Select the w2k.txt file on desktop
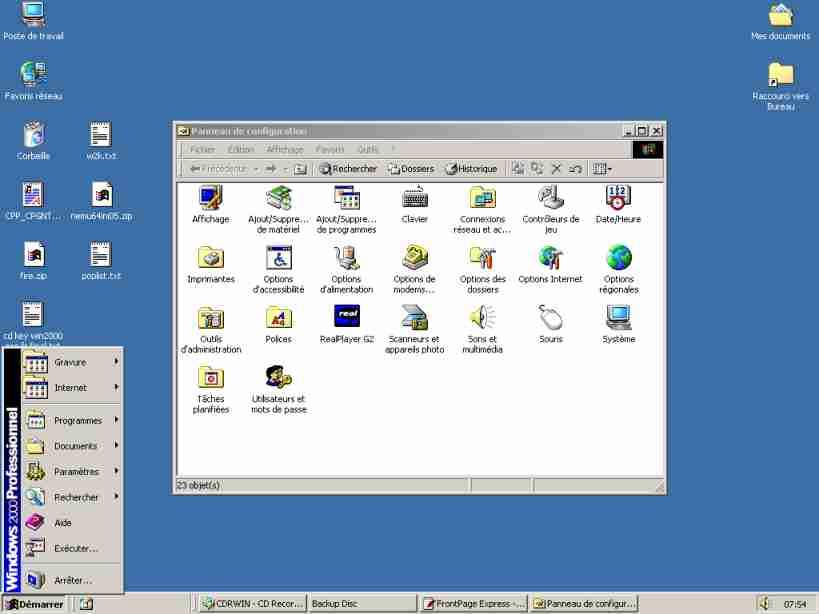Screen dimensions: 819x614 101,141
